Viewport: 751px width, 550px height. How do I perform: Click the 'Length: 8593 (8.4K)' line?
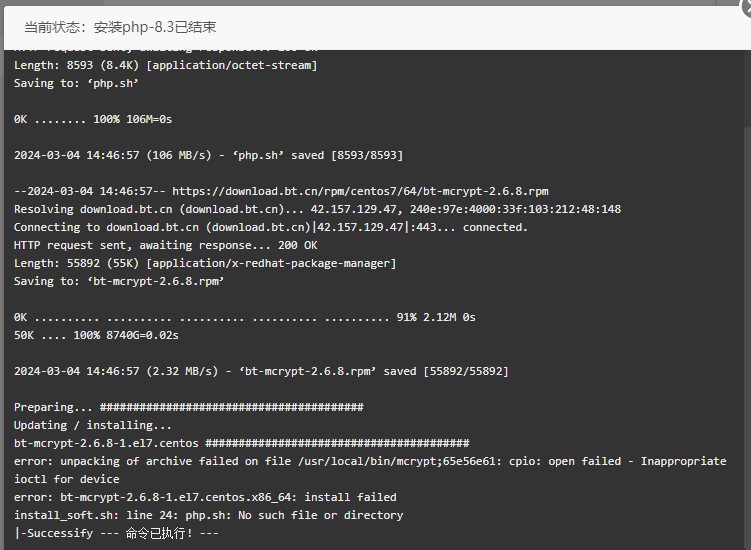point(166,65)
